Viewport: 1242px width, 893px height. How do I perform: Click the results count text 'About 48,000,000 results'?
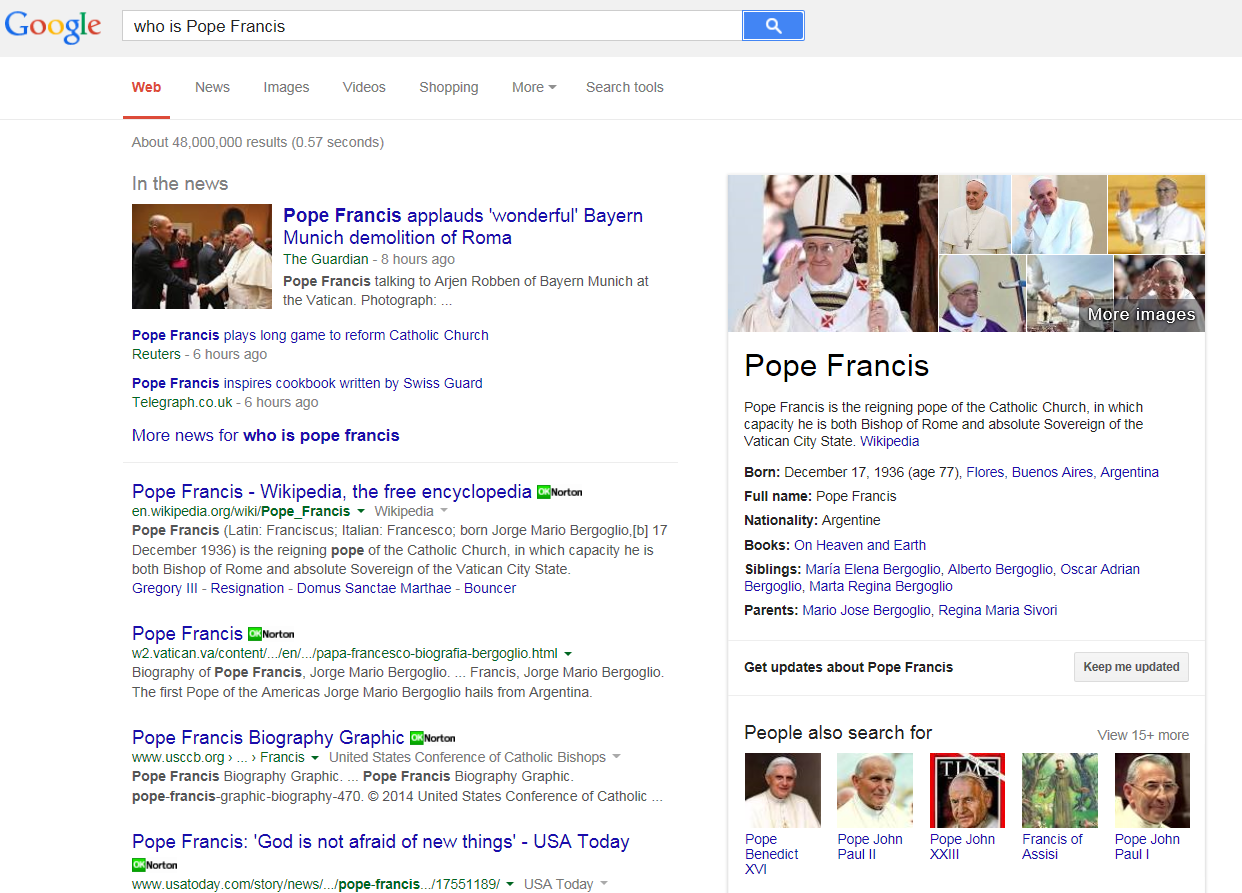(209, 142)
